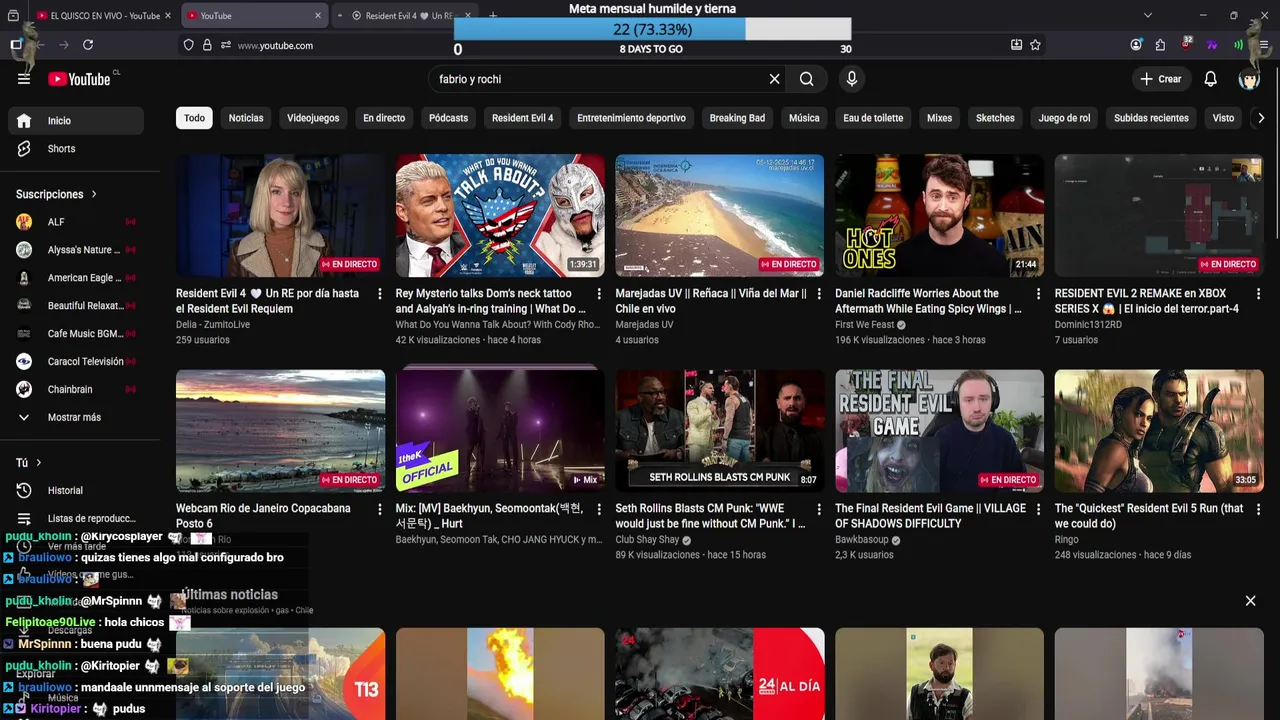Screen dimensions: 1280x720
Task: Select the En directo filter chip
Action: tap(384, 118)
